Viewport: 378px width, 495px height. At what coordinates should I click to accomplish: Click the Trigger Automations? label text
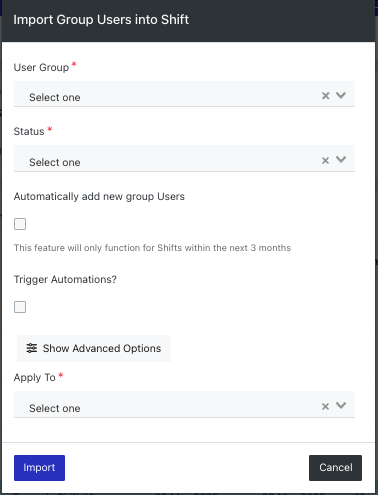pos(65,279)
